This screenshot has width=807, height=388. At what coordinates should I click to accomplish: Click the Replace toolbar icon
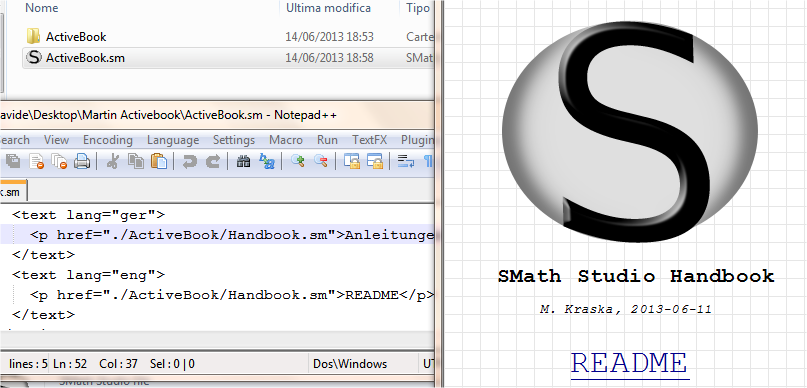[x=267, y=162]
